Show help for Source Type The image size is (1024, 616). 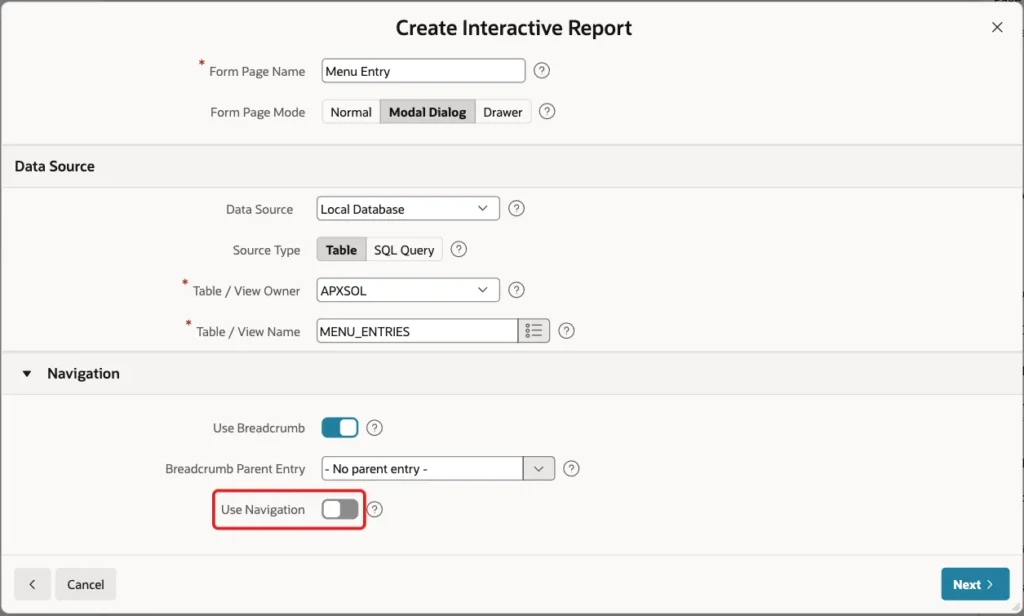point(459,250)
